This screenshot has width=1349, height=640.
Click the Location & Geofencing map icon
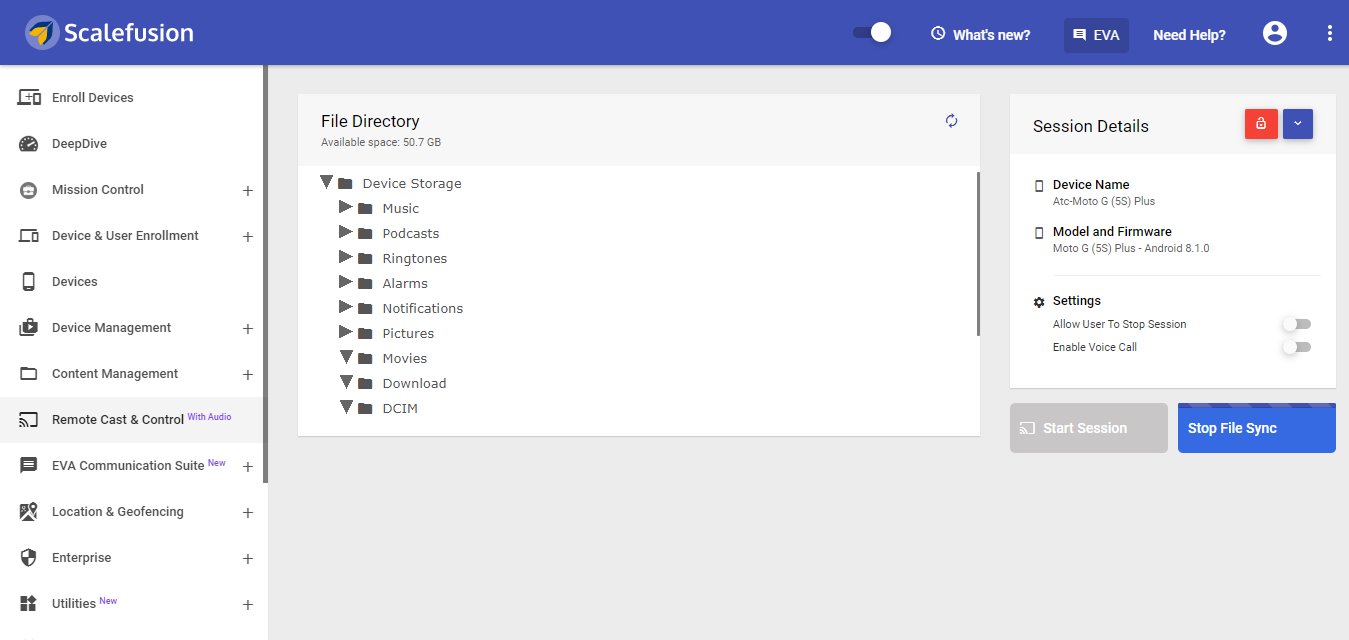pyautogui.click(x=29, y=512)
